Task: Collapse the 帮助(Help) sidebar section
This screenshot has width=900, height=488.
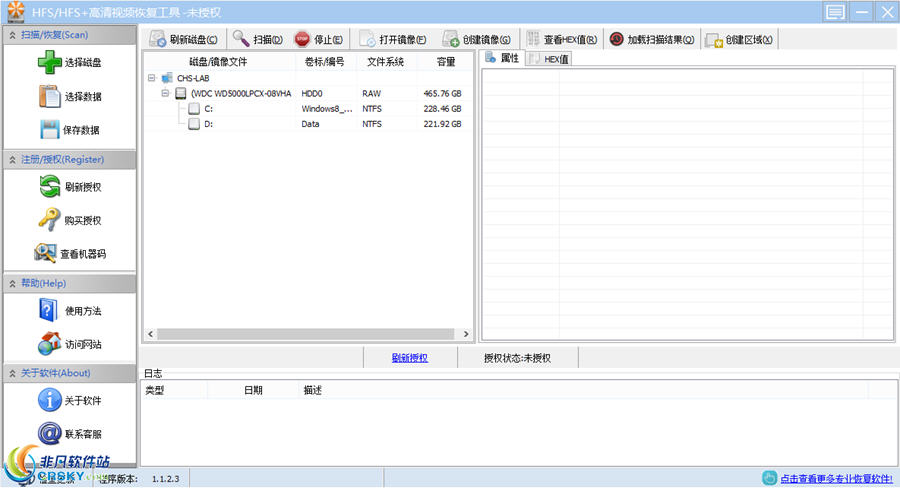Action: pyautogui.click(x=12, y=283)
